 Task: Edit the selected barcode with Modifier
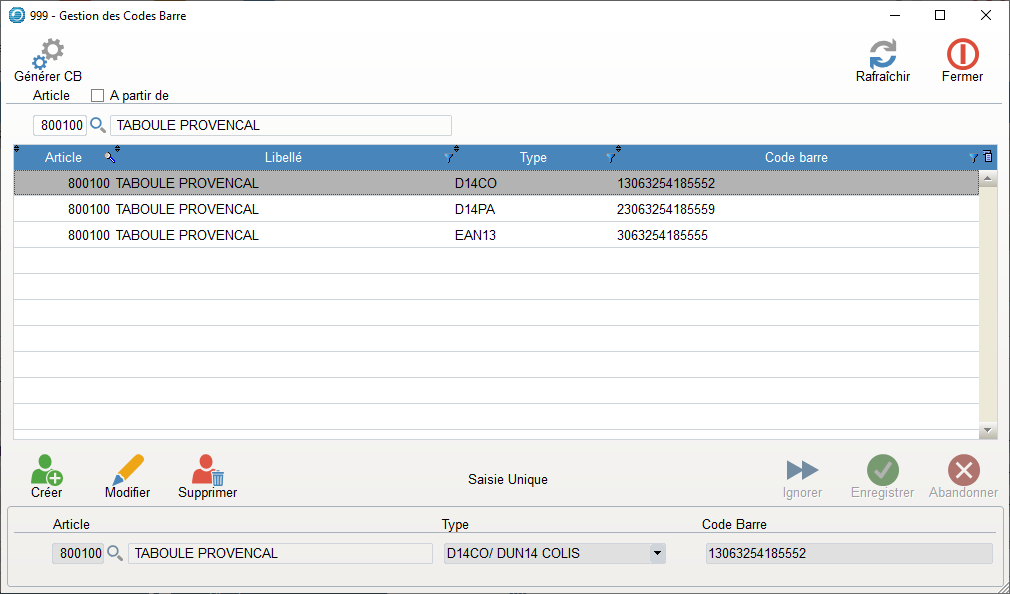coord(128,471)
